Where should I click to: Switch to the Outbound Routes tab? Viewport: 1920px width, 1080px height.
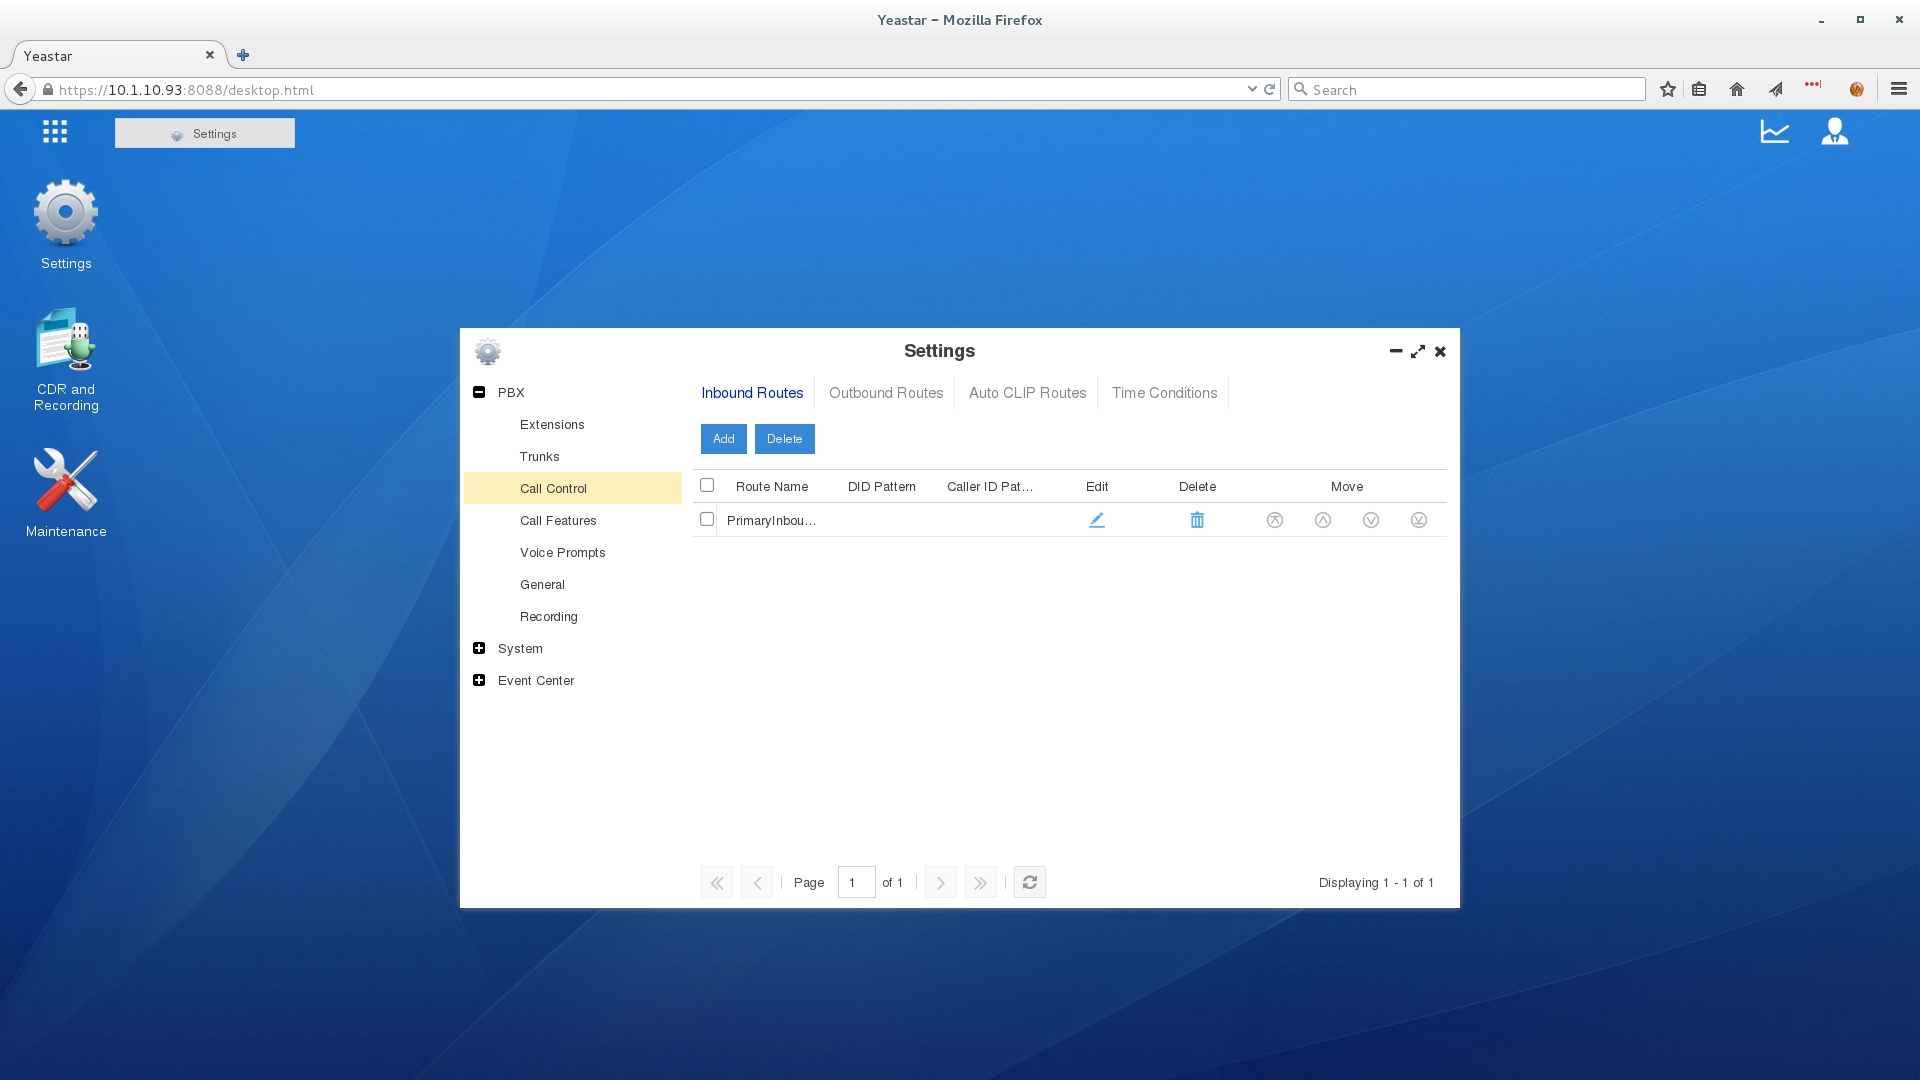point(886,393)
